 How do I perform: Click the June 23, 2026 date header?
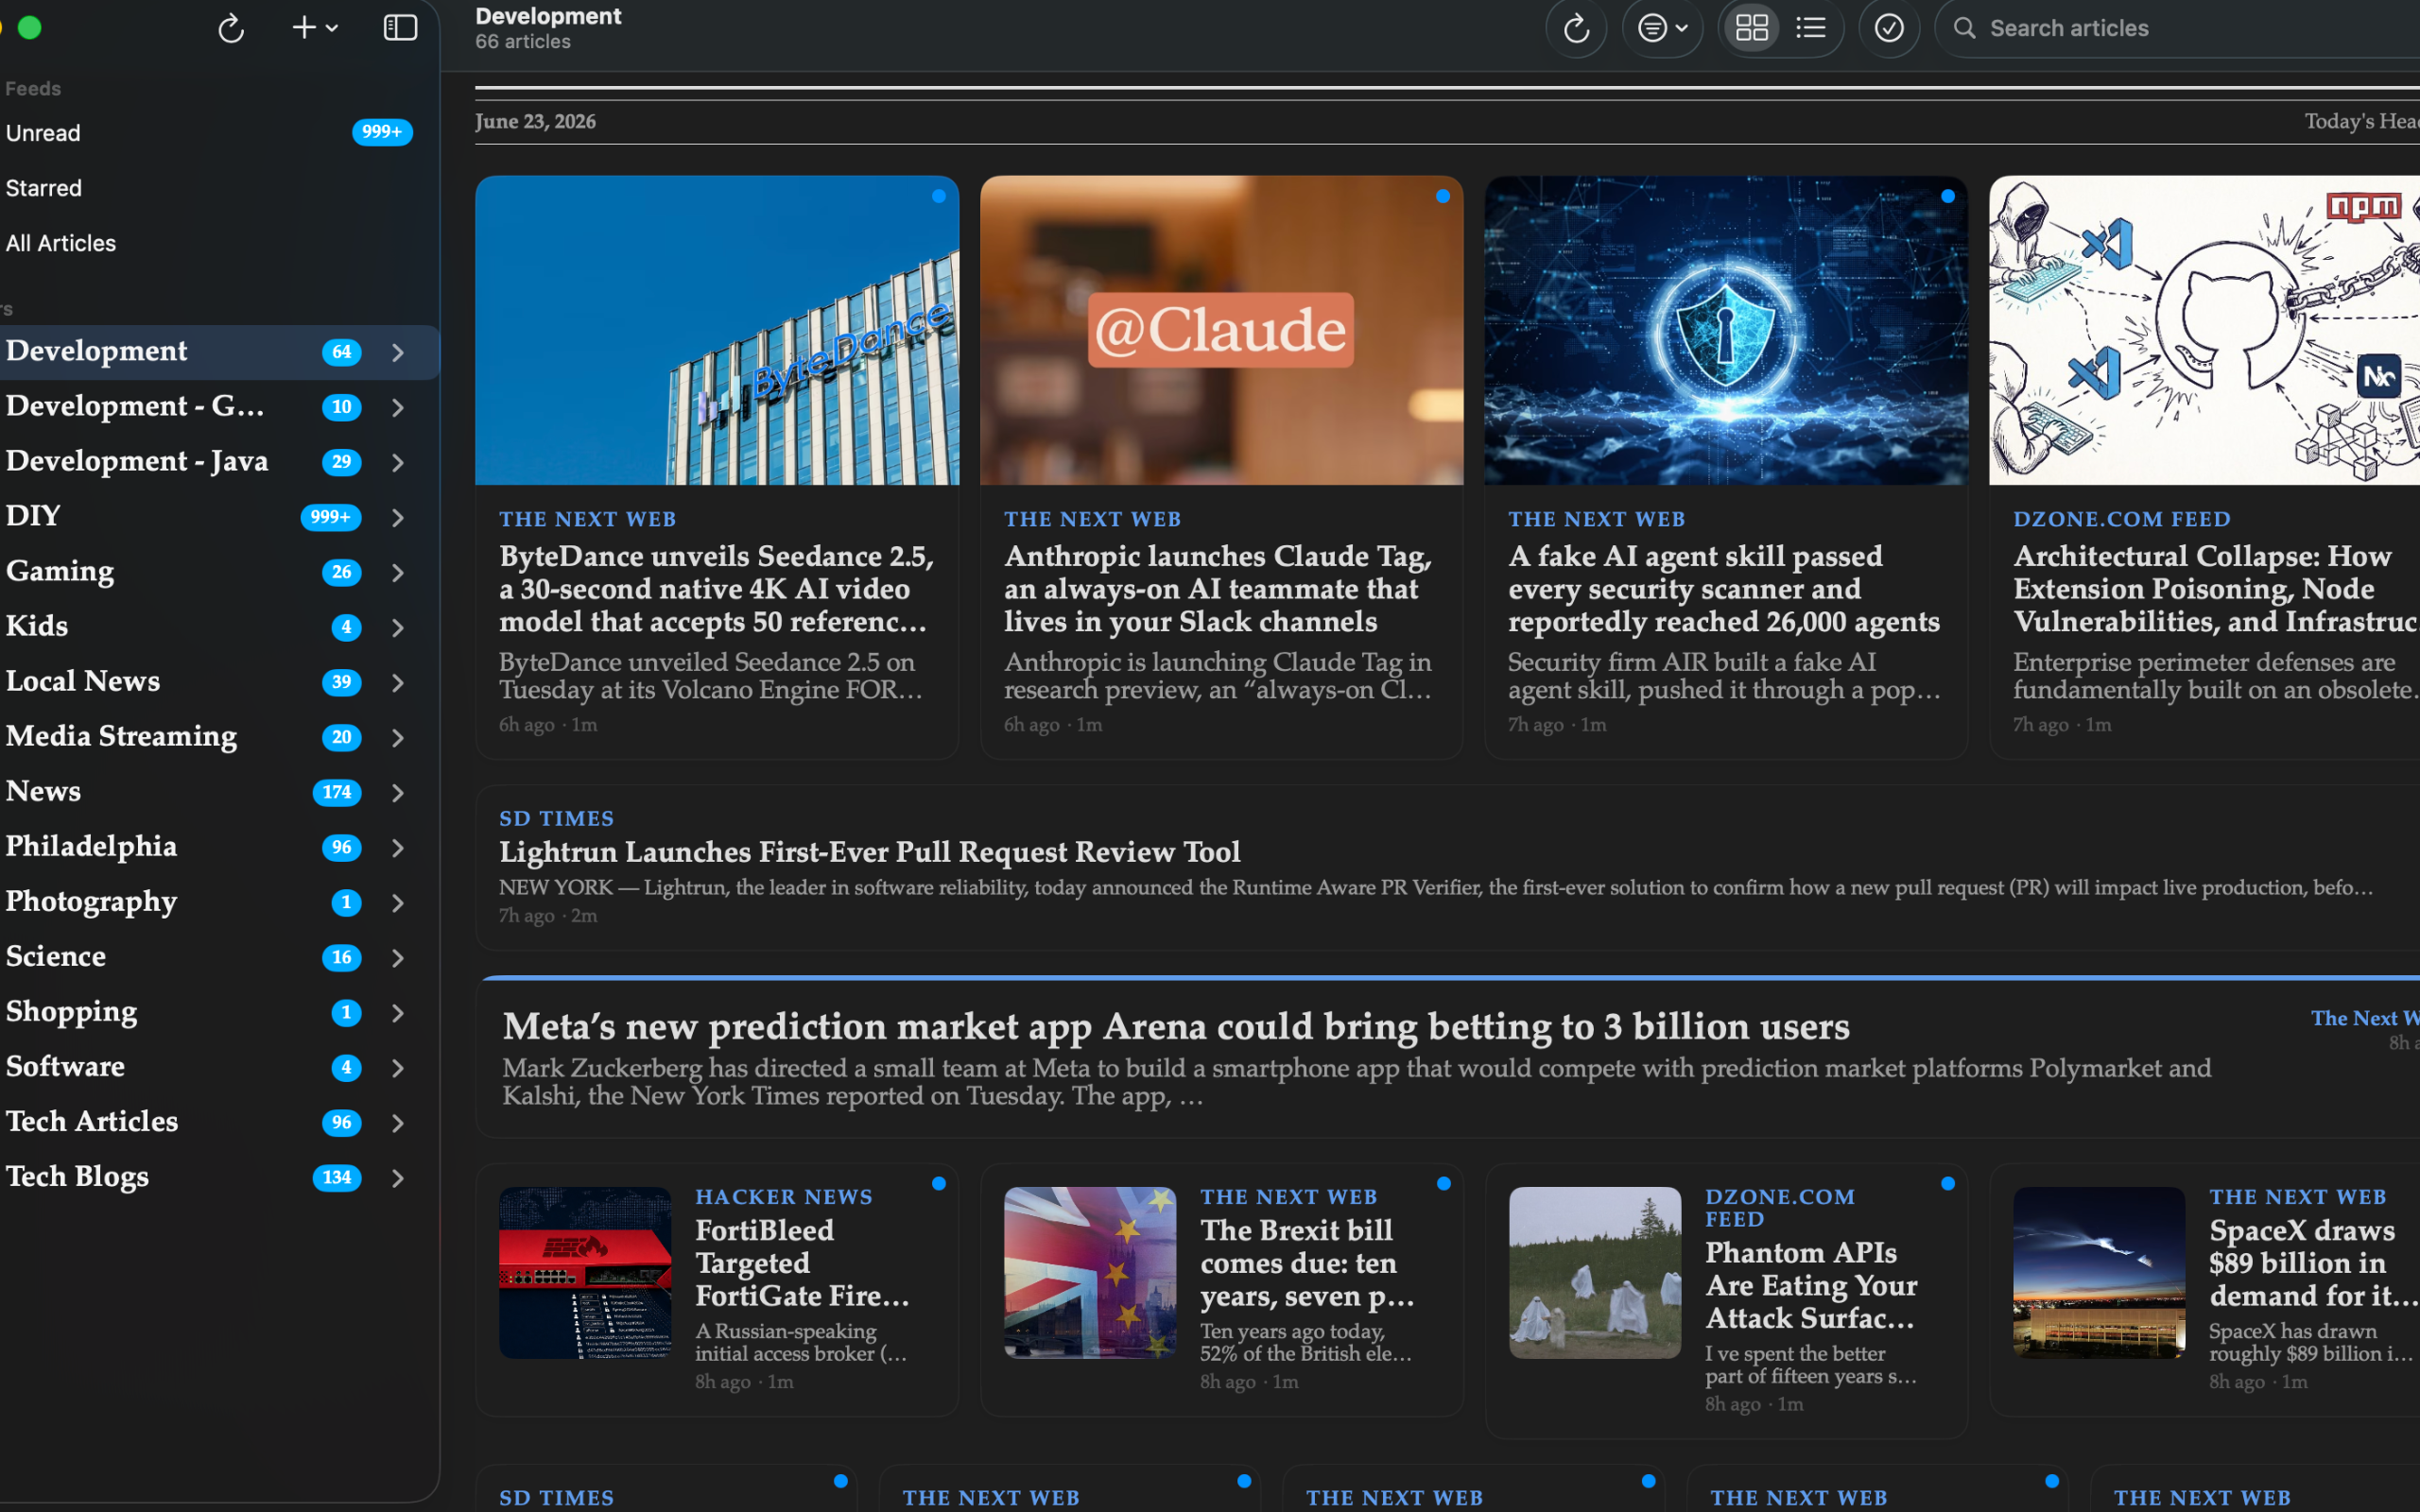535,122
